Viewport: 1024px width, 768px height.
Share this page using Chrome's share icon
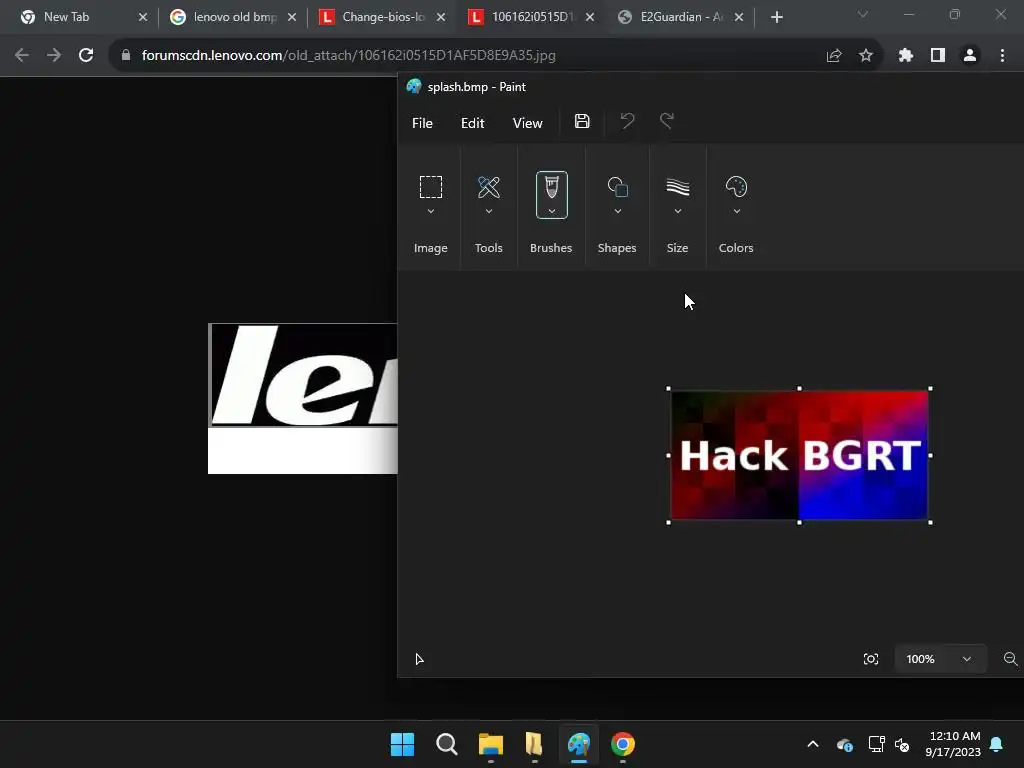click(834, 56)
